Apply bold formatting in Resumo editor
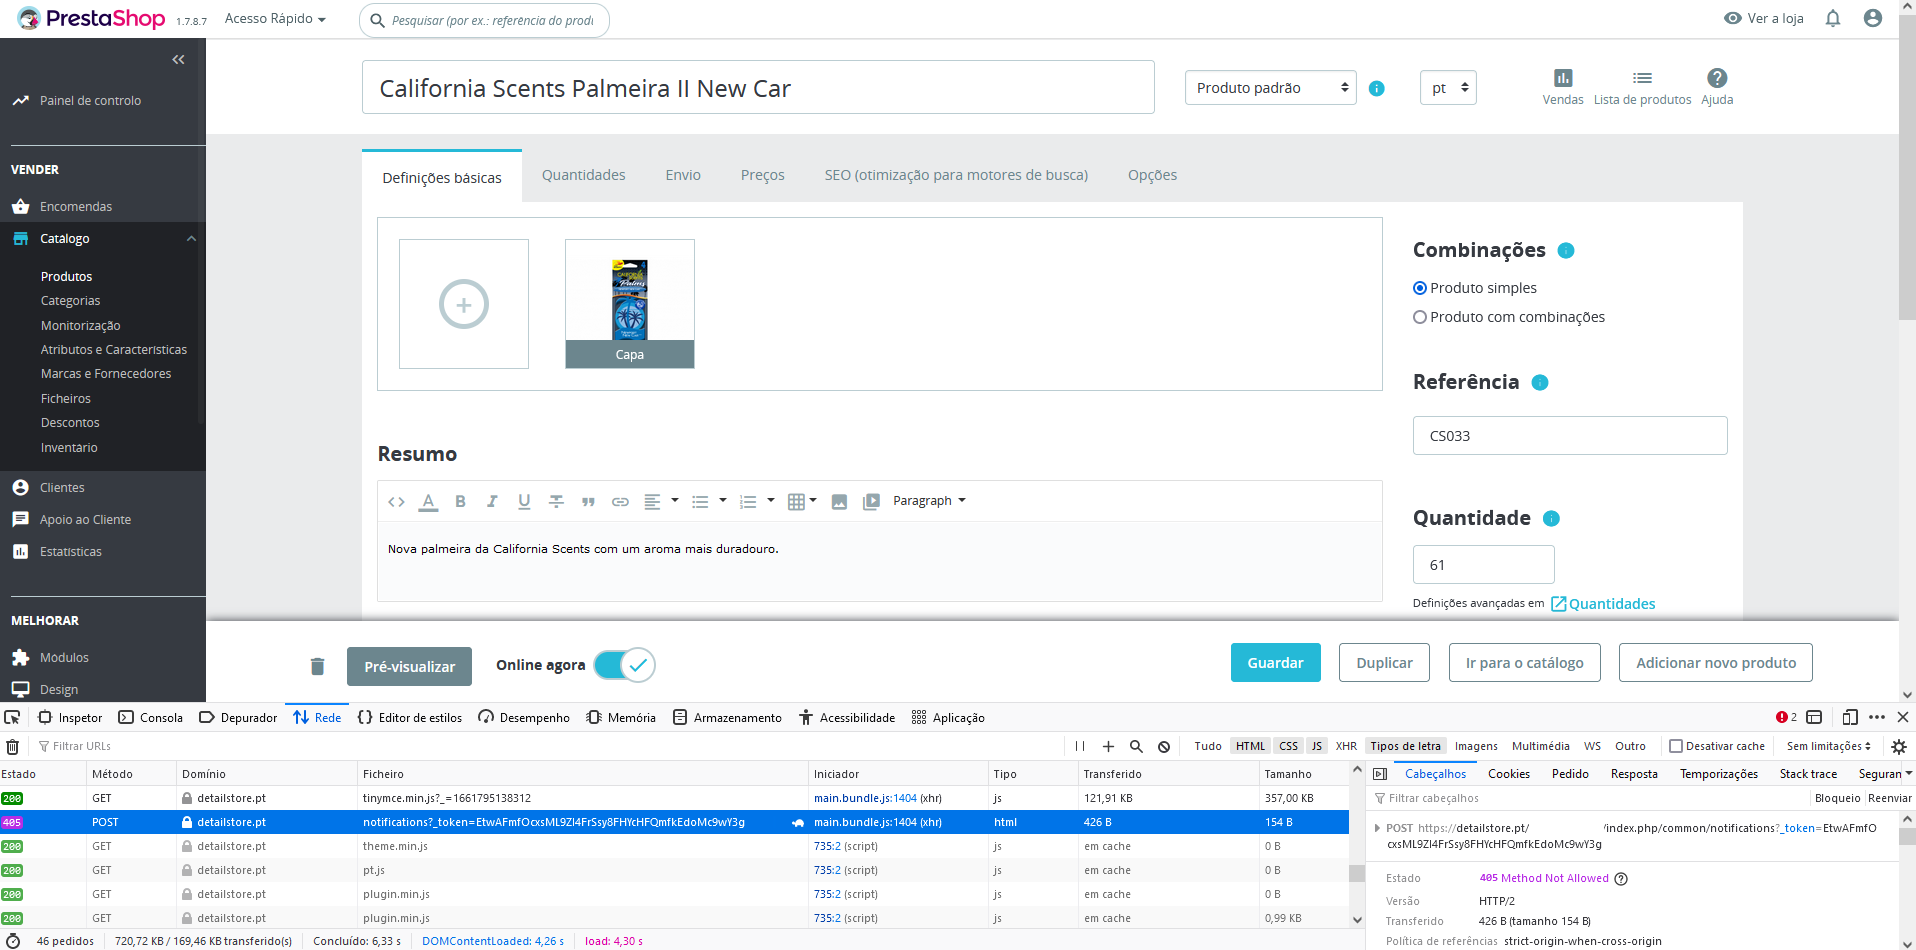The height and width of the screenshot is (950, 1916). point(460,501)
